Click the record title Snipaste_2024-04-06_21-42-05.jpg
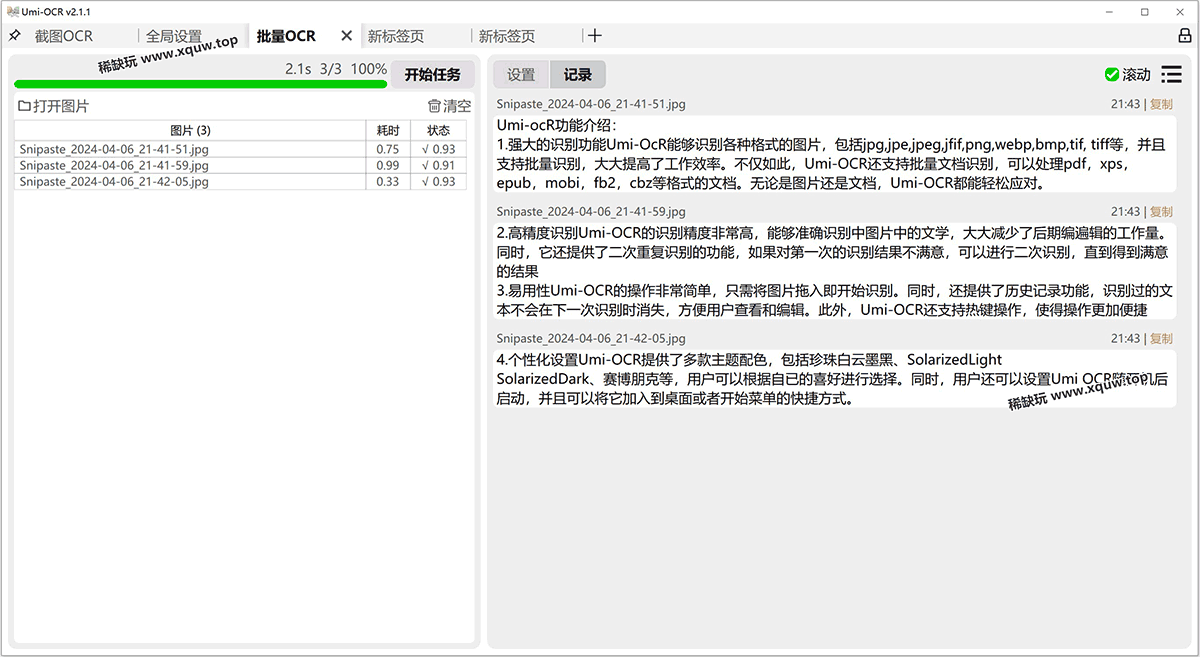The image size is (1200, 657). point(591,339)
